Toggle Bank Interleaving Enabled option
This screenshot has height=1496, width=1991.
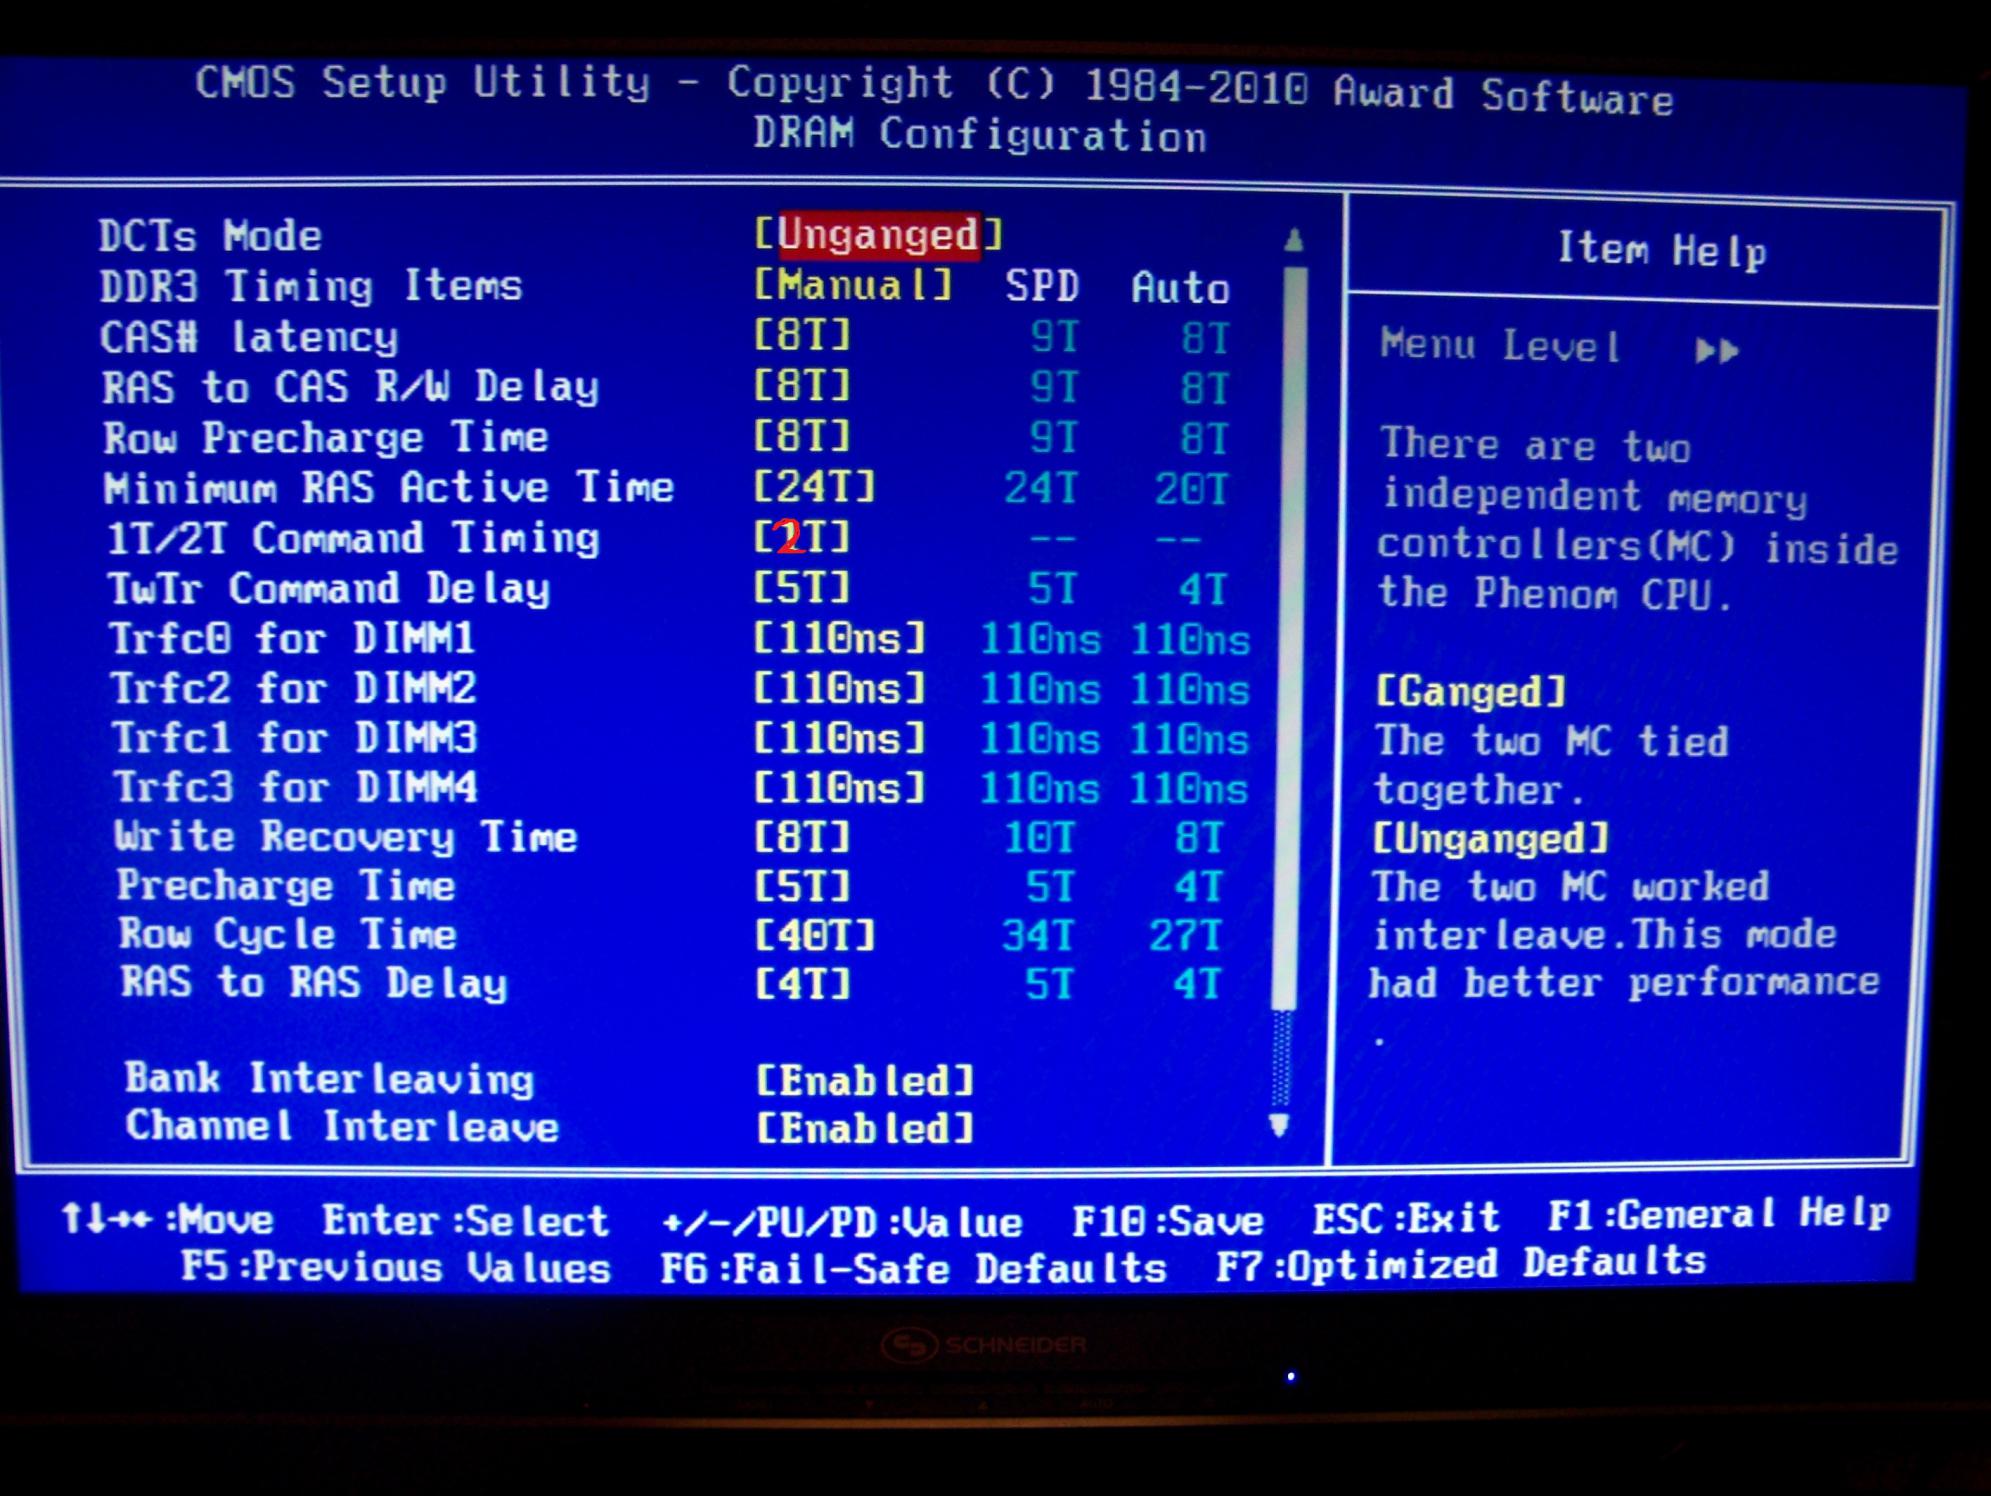click(865, 1080)
